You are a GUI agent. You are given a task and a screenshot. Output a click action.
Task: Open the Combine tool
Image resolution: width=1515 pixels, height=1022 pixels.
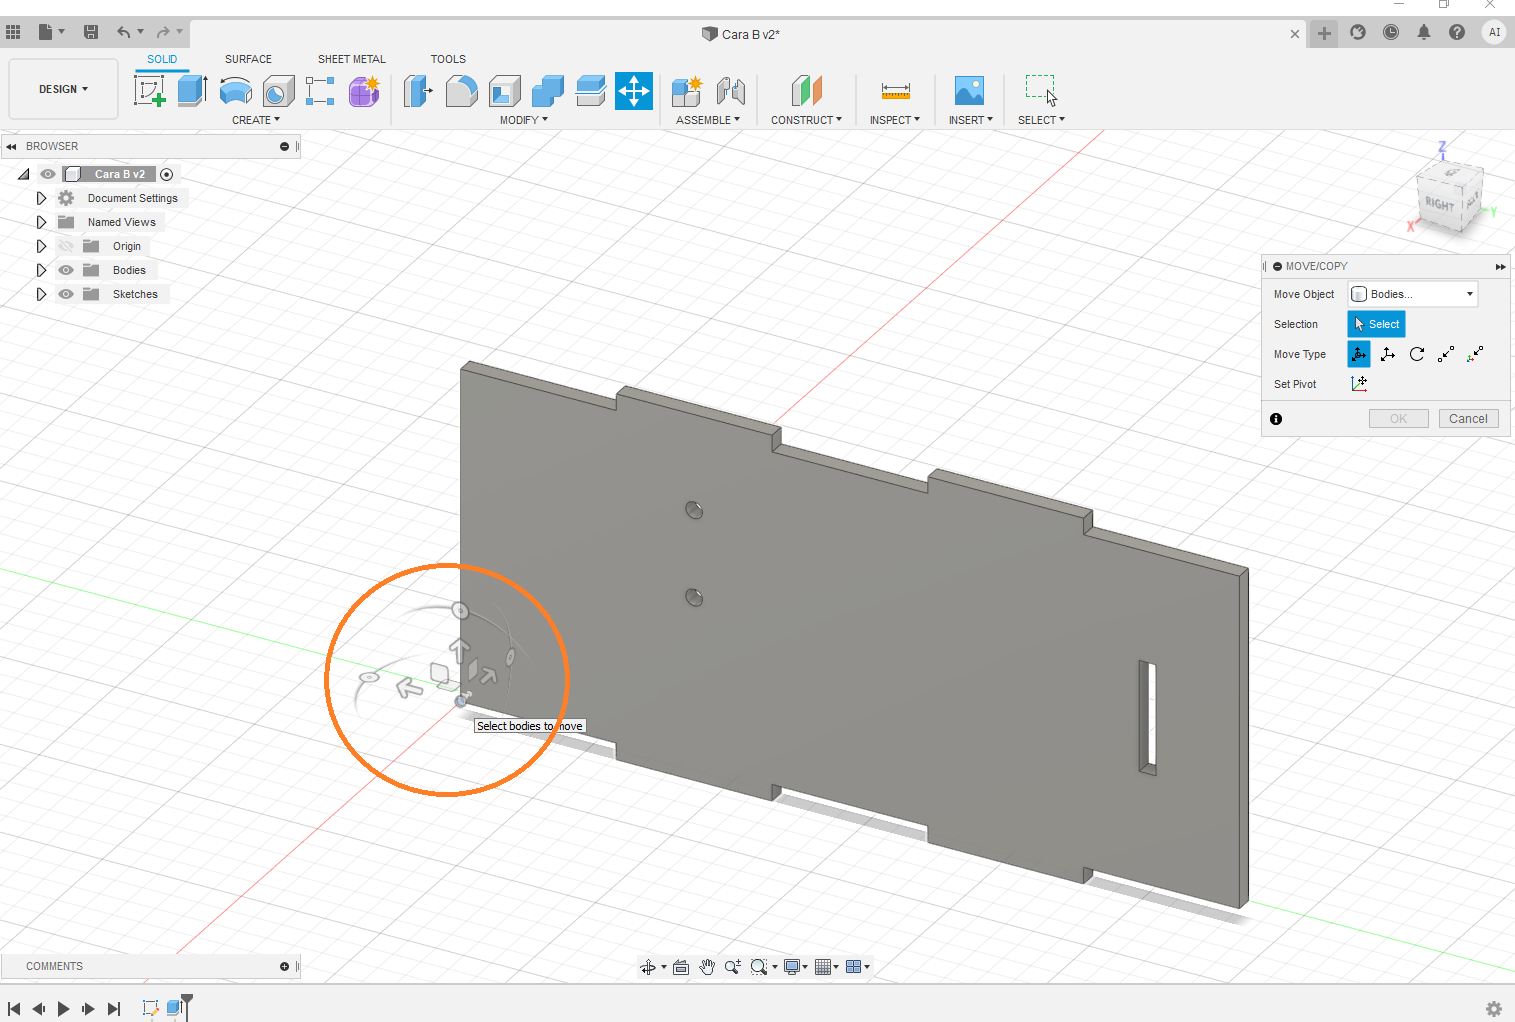547,91
